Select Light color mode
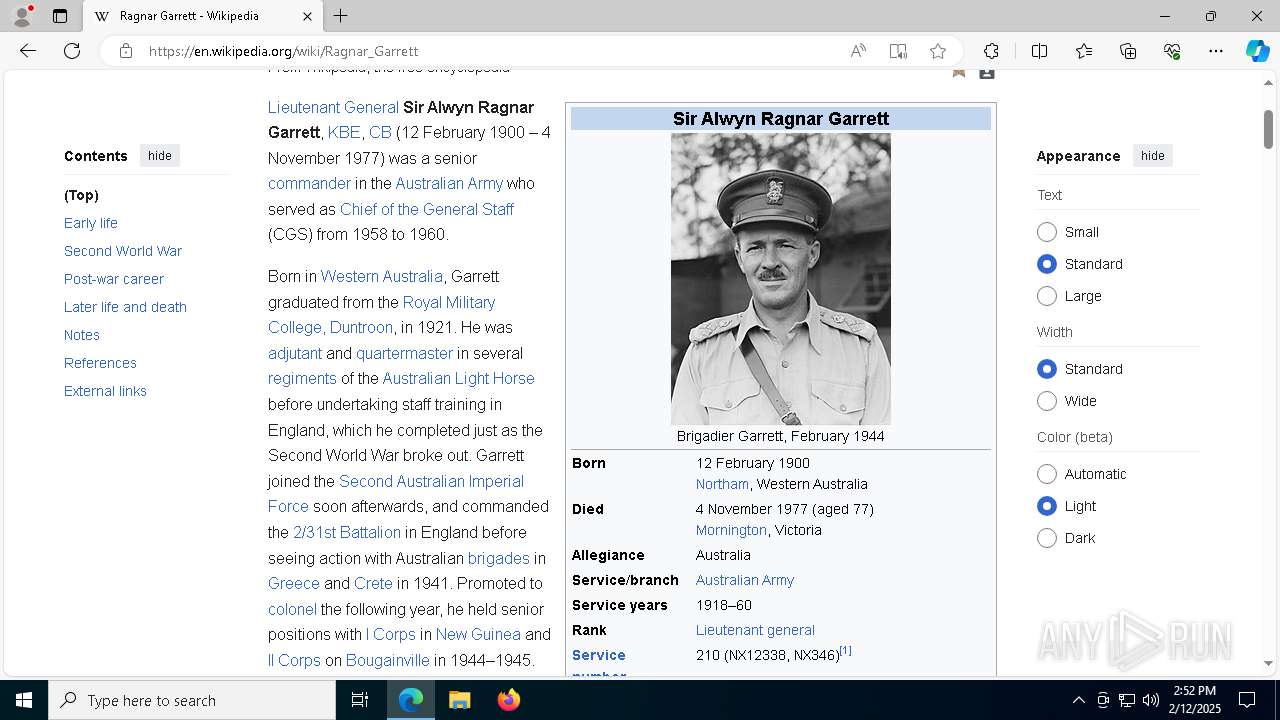Image resolution: width=1280 pixels, height=720 pixels. 1047,506
